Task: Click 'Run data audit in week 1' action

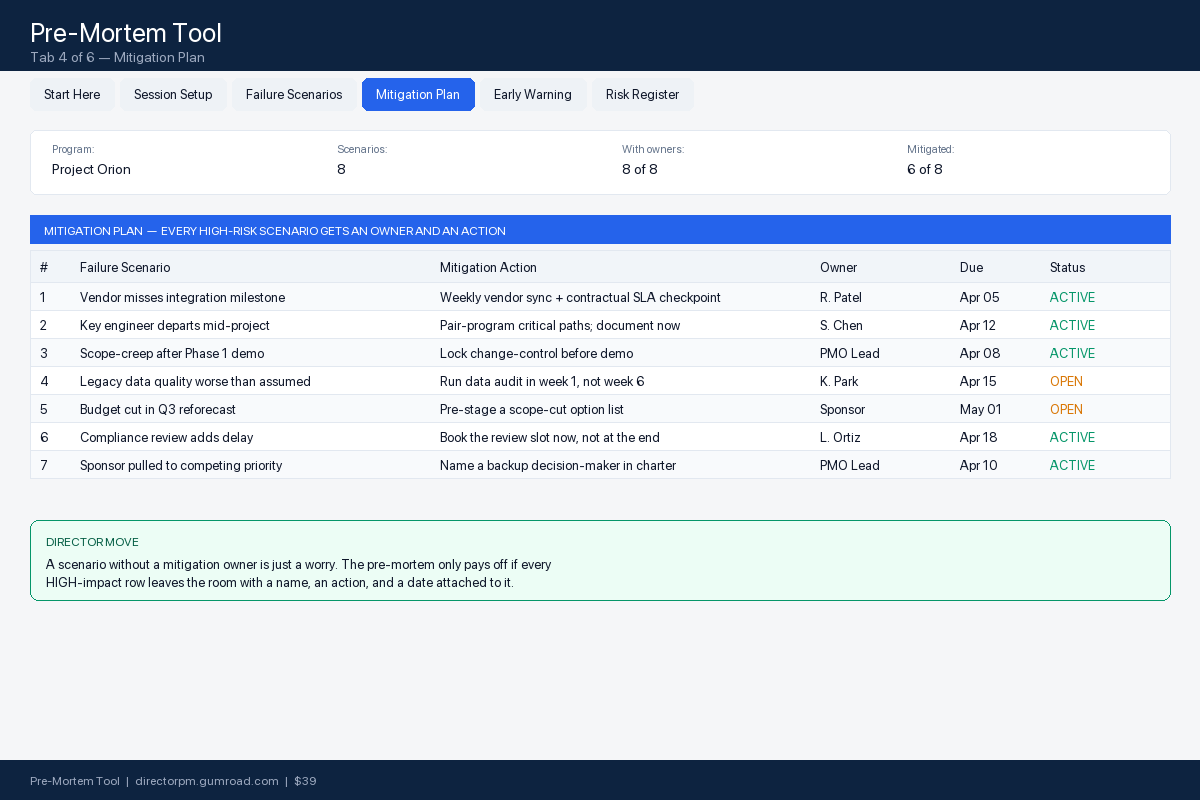Action: click(x=542, y=382)
